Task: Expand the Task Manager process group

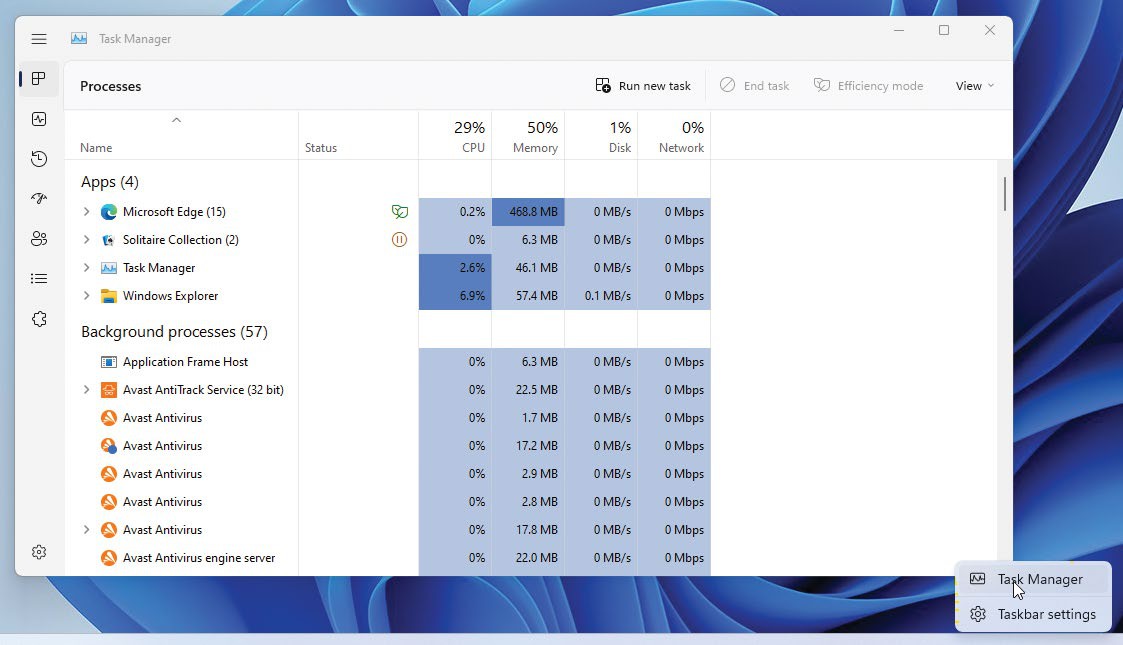Action: tap(86, 268)
